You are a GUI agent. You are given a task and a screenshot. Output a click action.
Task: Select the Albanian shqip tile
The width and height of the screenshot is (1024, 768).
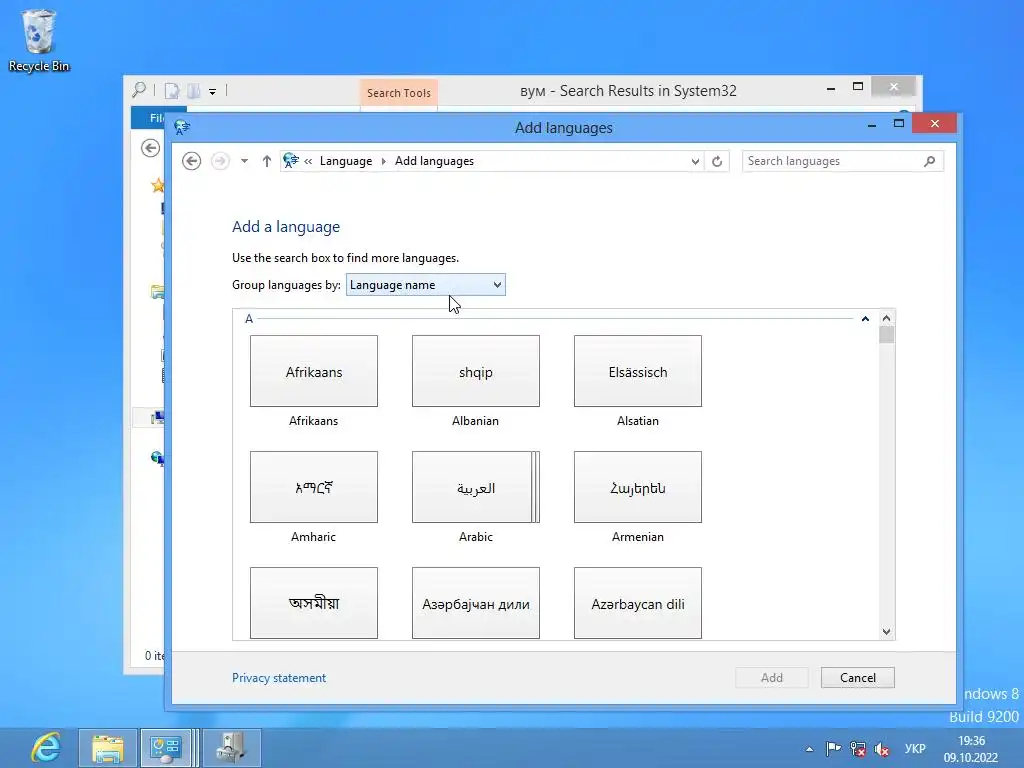(475, 371)
